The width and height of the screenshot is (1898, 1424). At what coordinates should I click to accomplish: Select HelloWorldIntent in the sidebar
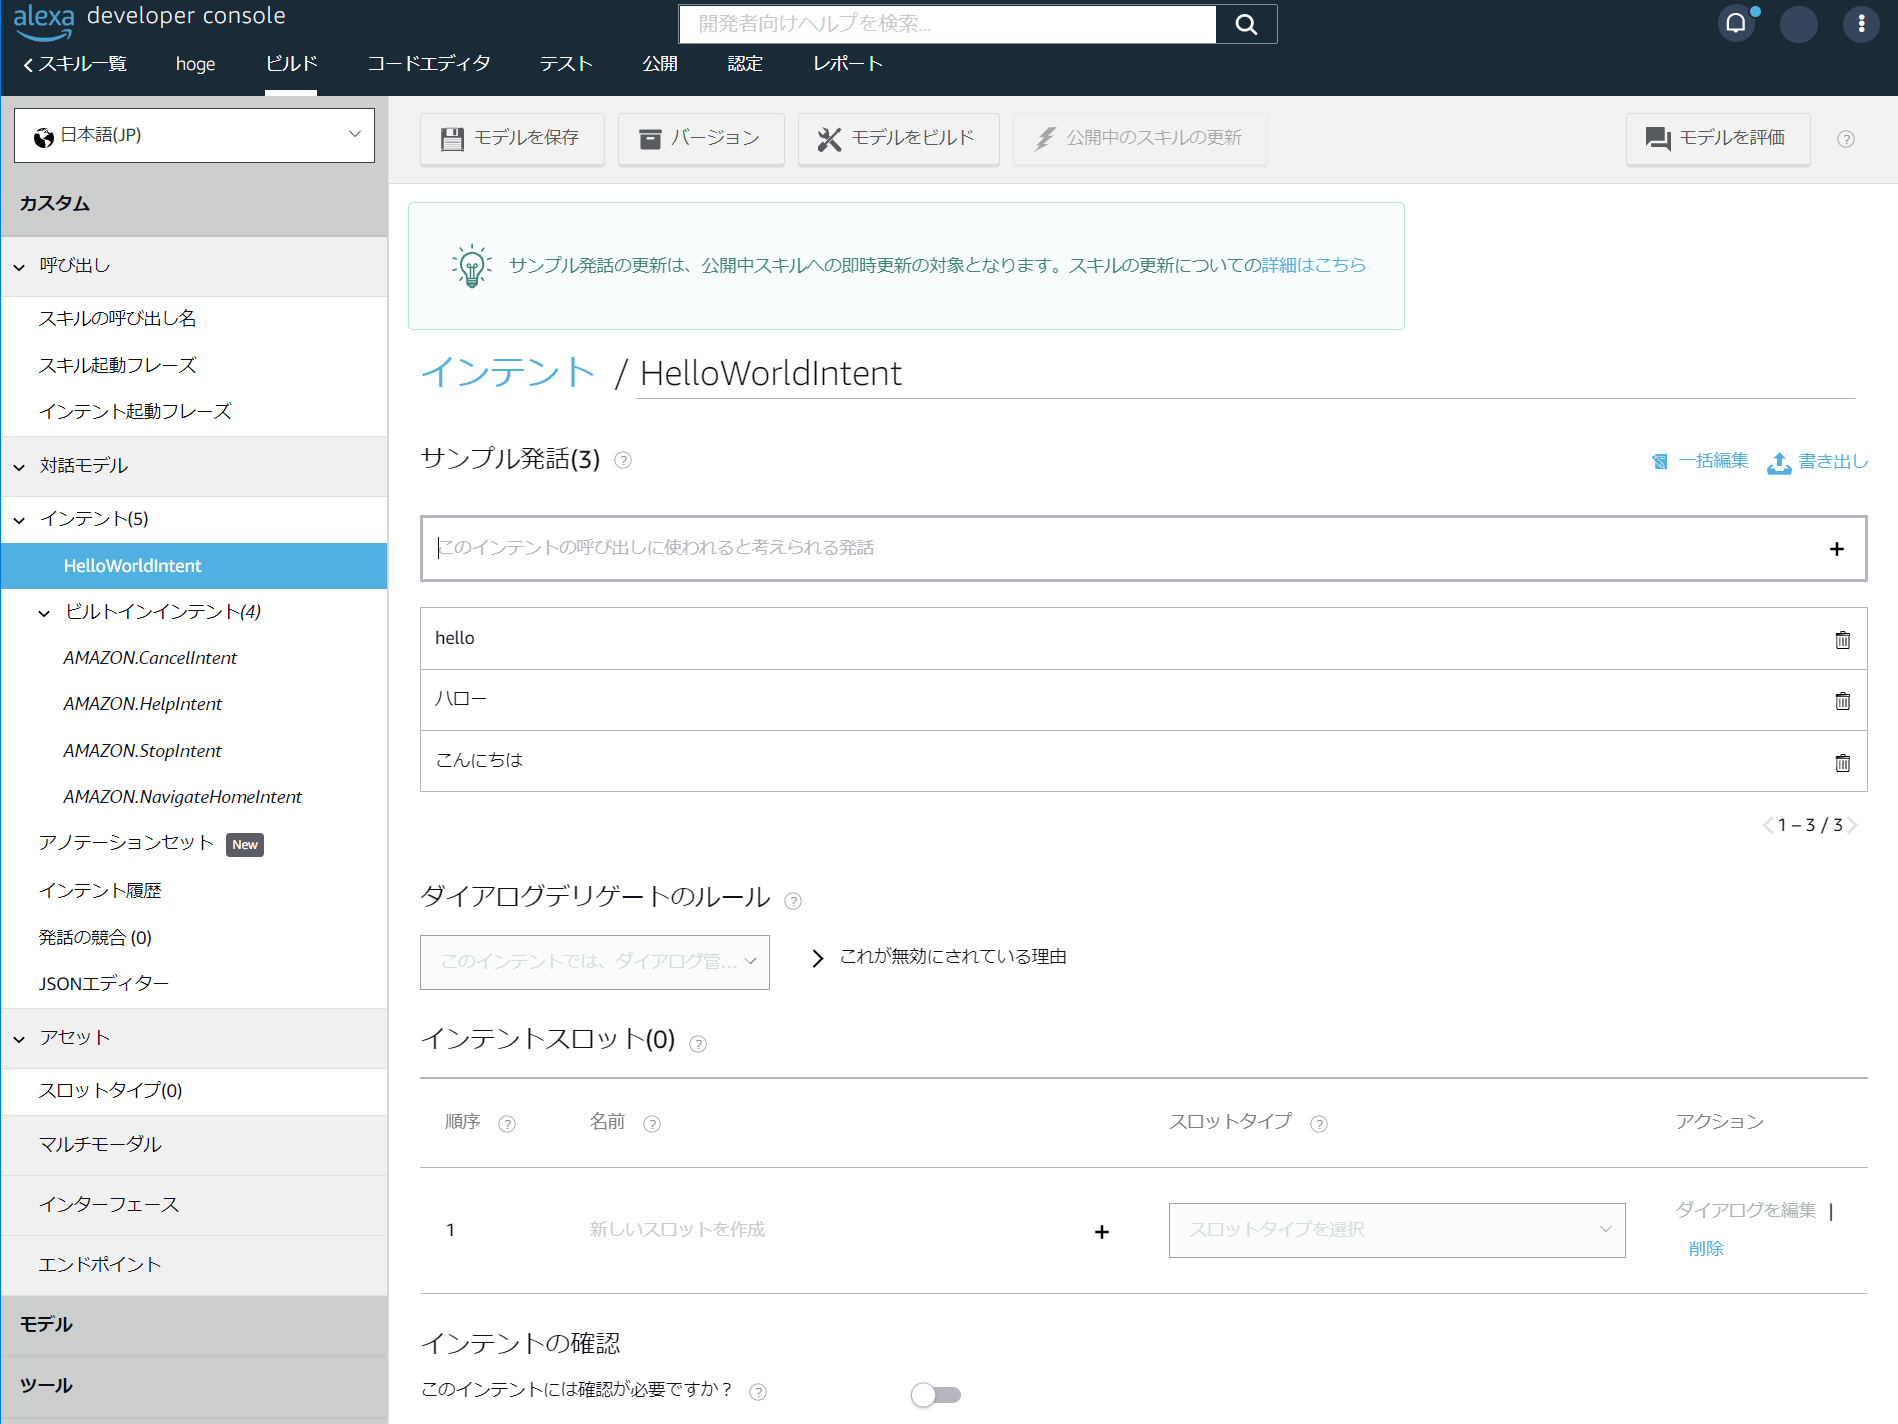194,566
